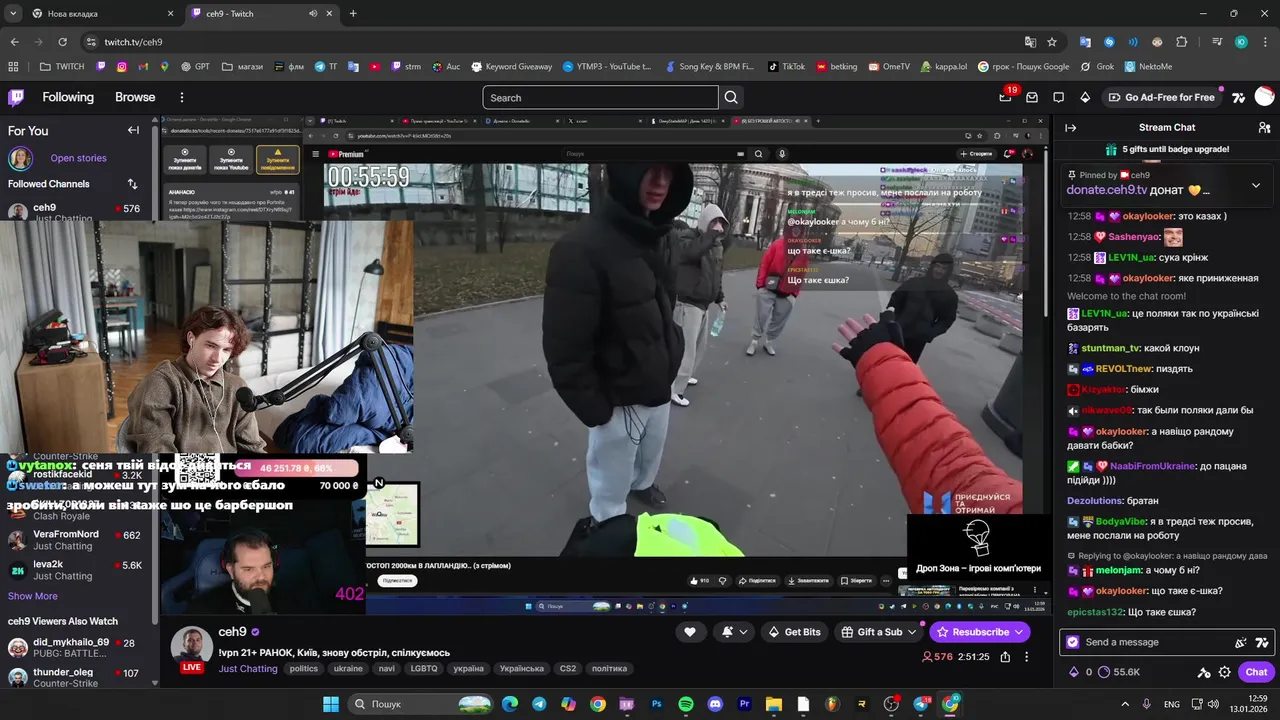Screen dimensions: 1280x720
Task: Open Whispers speech bubble icon
Action: click(1059, 97)
